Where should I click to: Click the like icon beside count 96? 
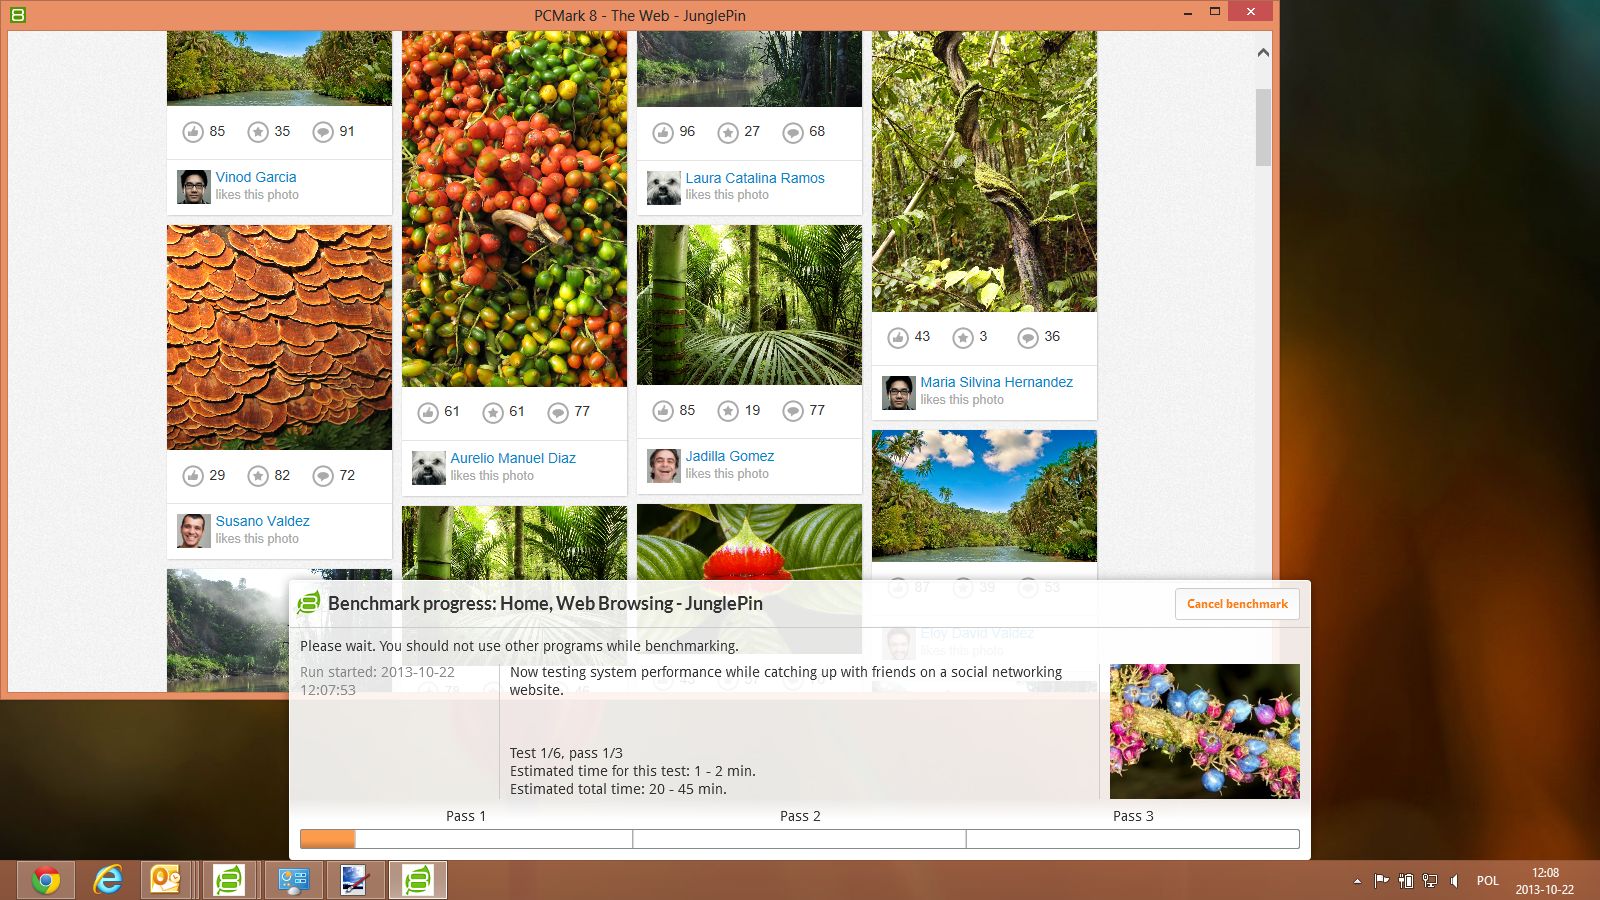pyautogui.click(x=663, y=132)
